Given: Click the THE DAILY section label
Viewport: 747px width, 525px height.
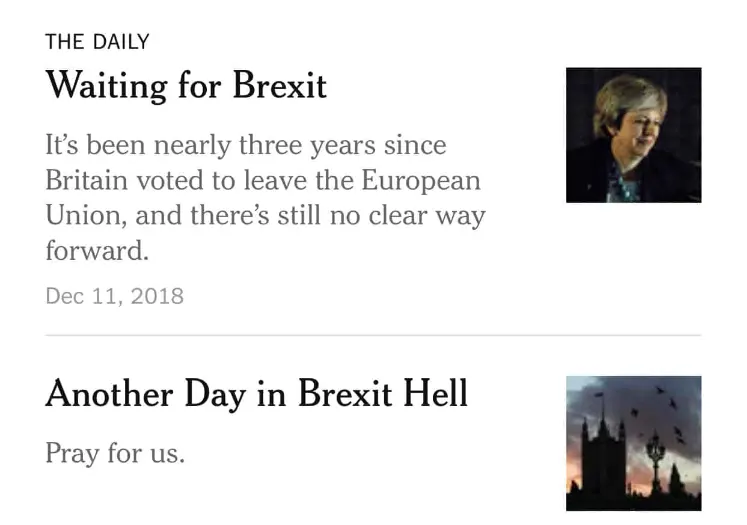Looking at the screenshot, I should (x=97, y=42).
